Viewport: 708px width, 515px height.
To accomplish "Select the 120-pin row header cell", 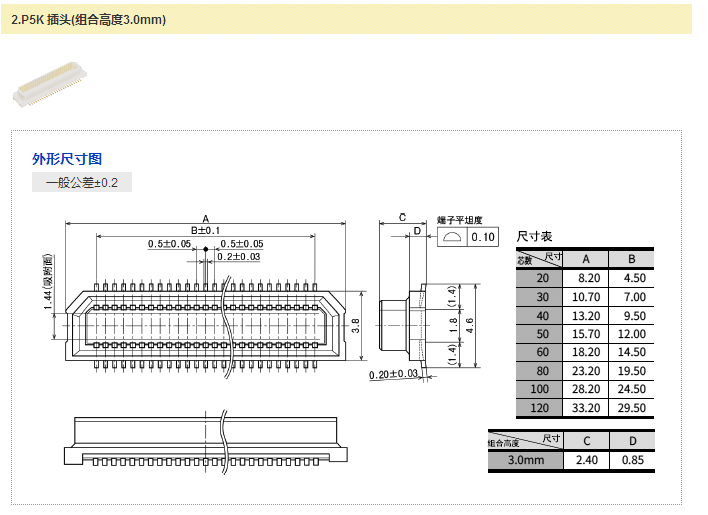I will [541, 407].
